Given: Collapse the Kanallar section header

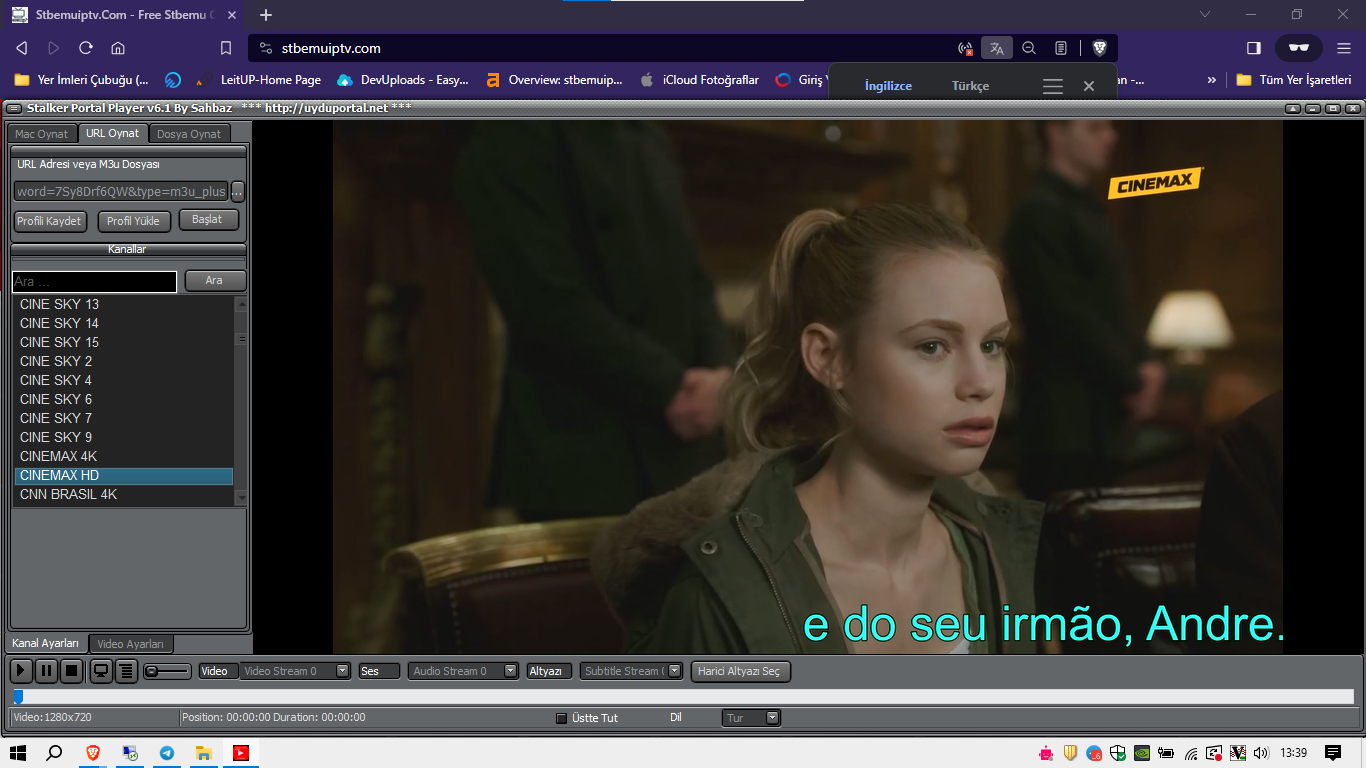Looking at the screenshot, I should (128, 249).
